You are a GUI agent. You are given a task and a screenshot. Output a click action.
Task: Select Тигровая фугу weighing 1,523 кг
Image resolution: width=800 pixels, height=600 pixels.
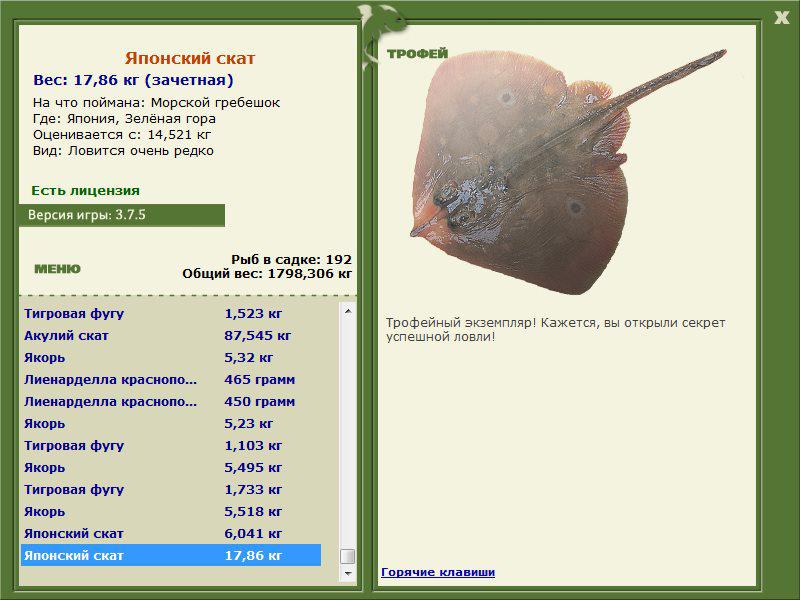point(171,314)
